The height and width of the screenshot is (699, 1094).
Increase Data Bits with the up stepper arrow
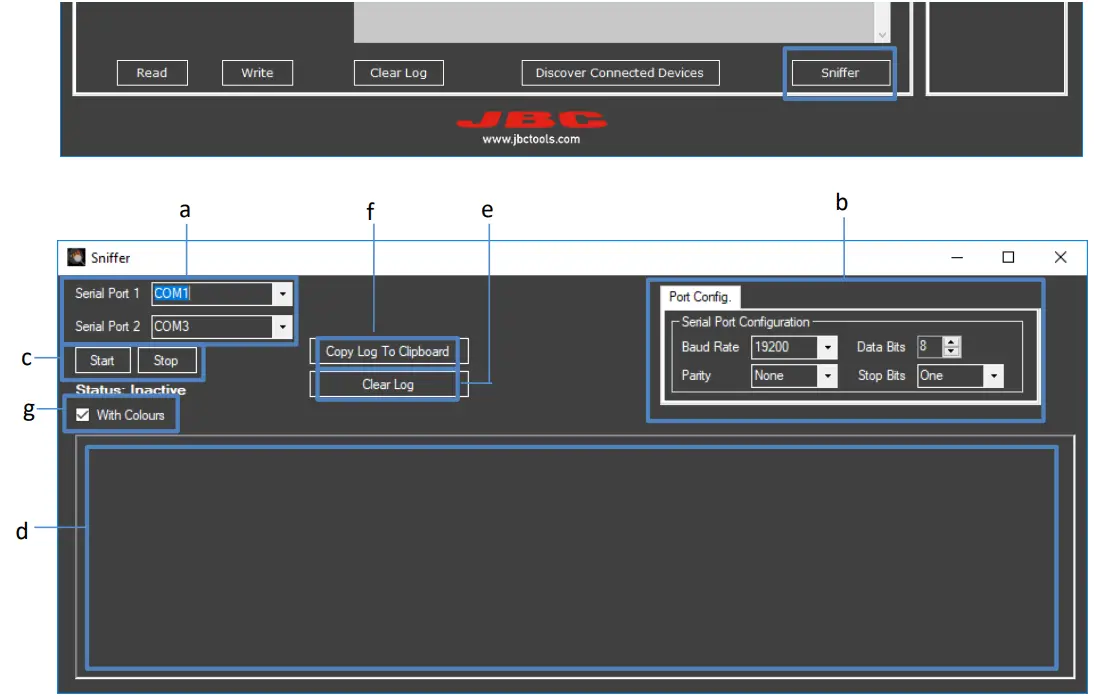point(950,342)
